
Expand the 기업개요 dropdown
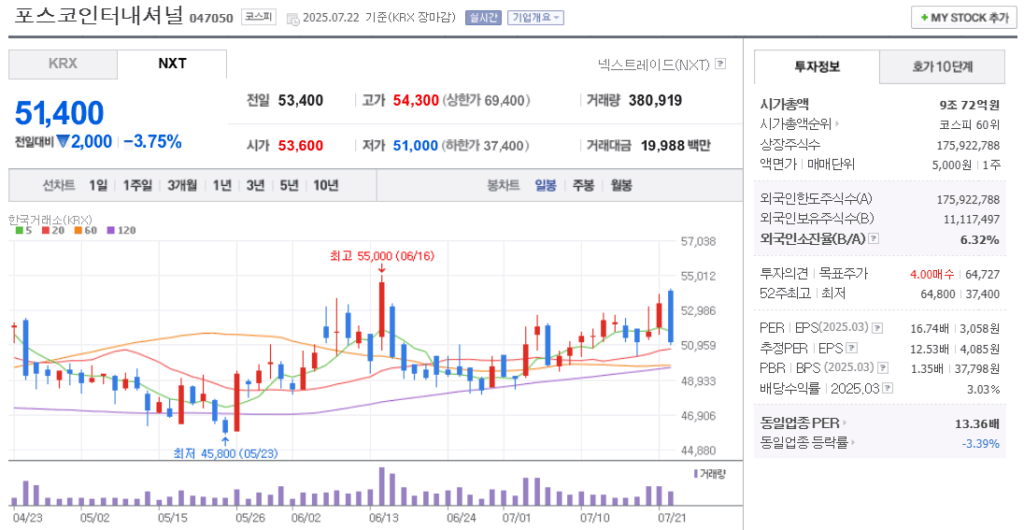coord(536,18)
